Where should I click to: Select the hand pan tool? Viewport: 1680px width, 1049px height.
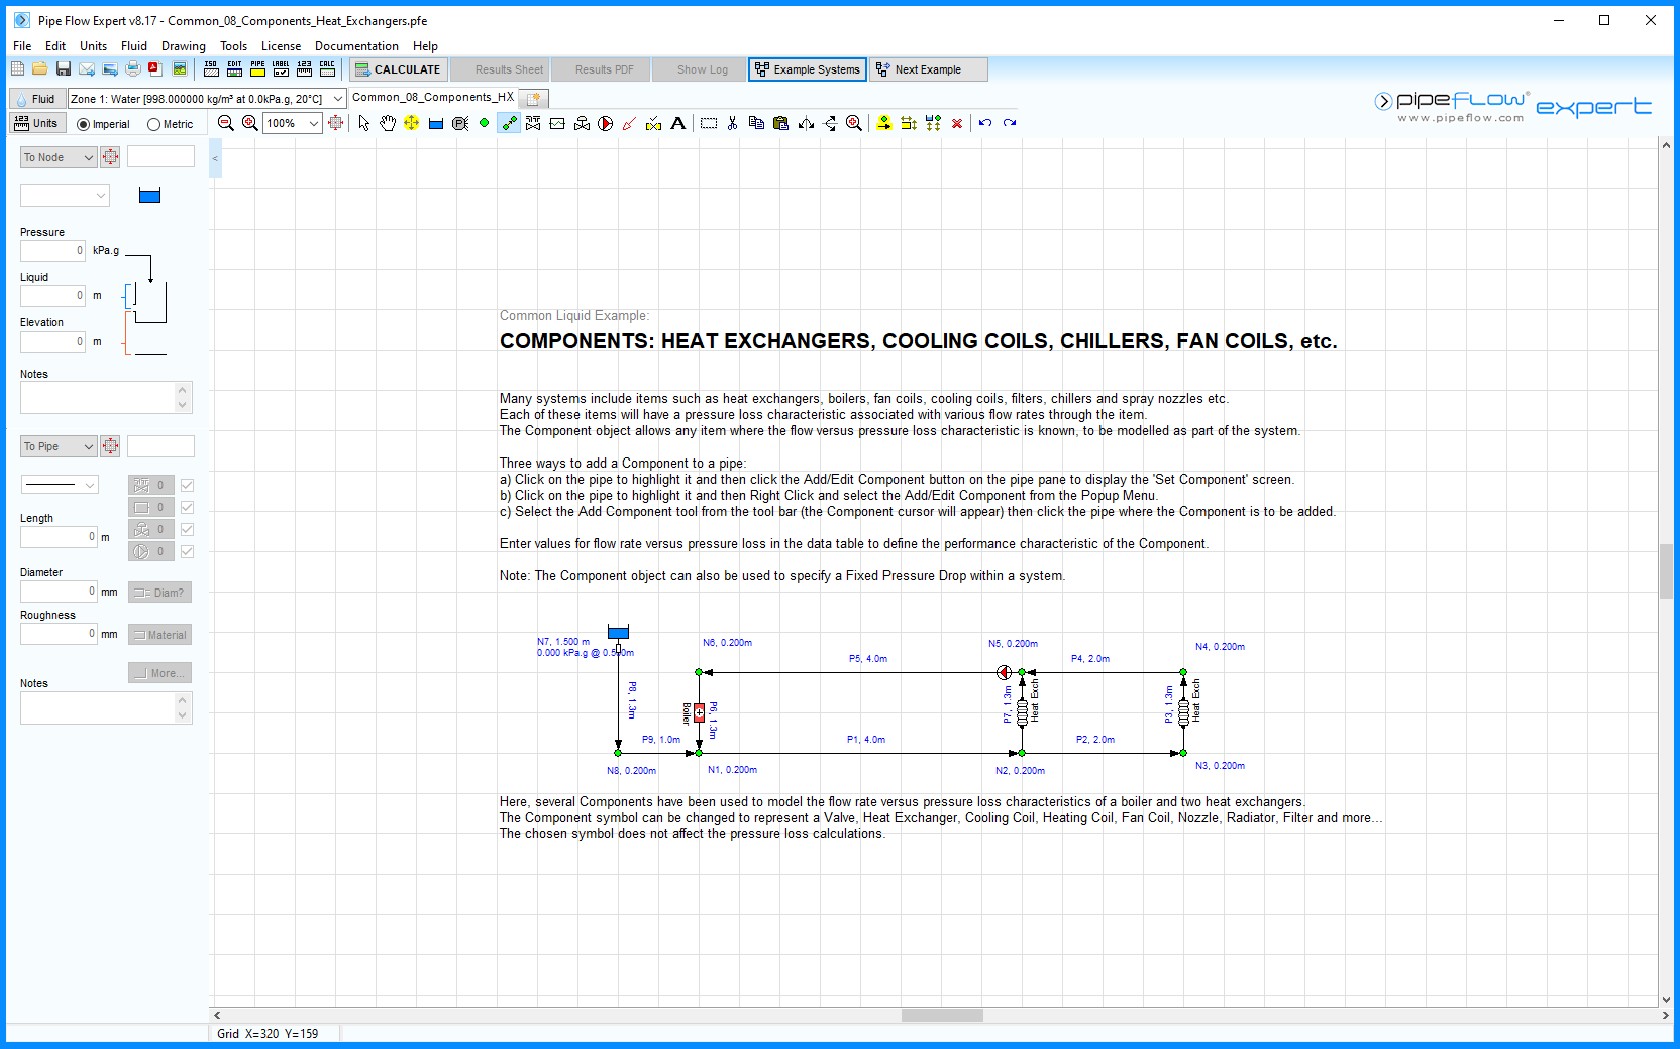click(387, 123)
